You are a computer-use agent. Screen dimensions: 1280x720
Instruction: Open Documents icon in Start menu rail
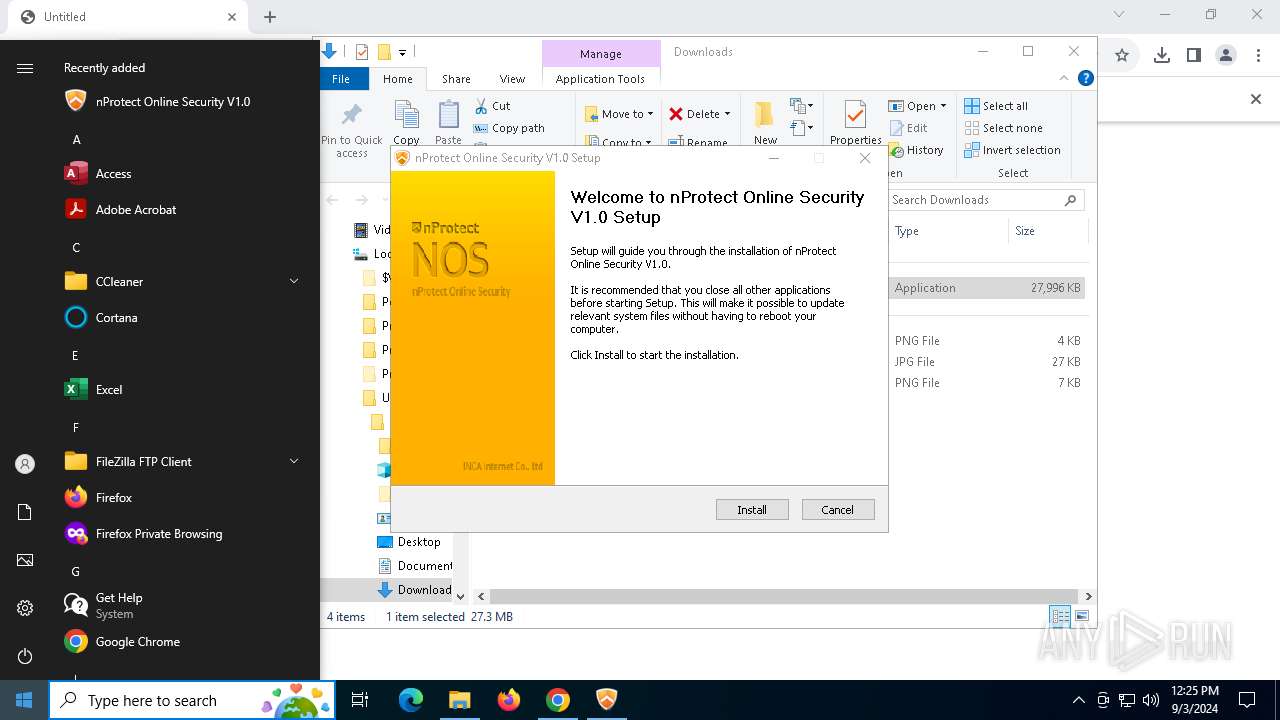tap(25, 512)
